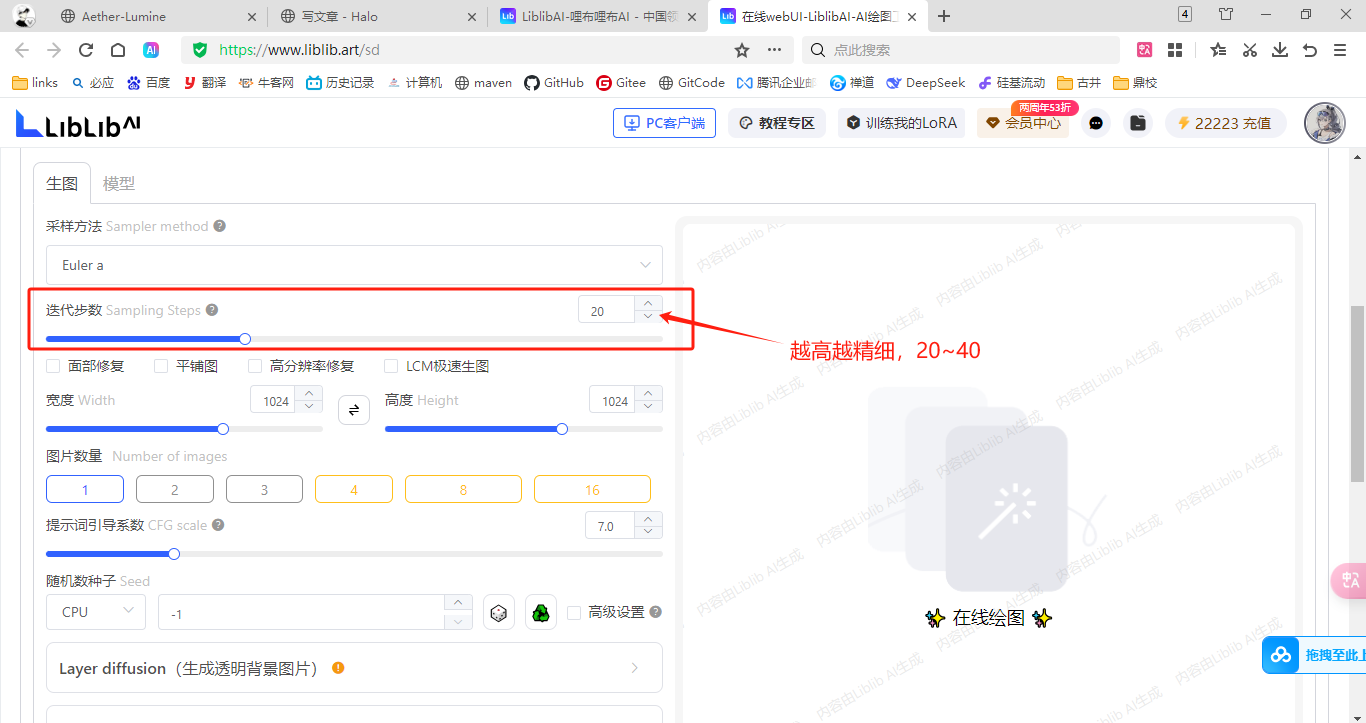Image resolution: width=1366 pixels, height=723 pixels.
Task: Bookmark page with the star icon
Action: pos(742,50)
